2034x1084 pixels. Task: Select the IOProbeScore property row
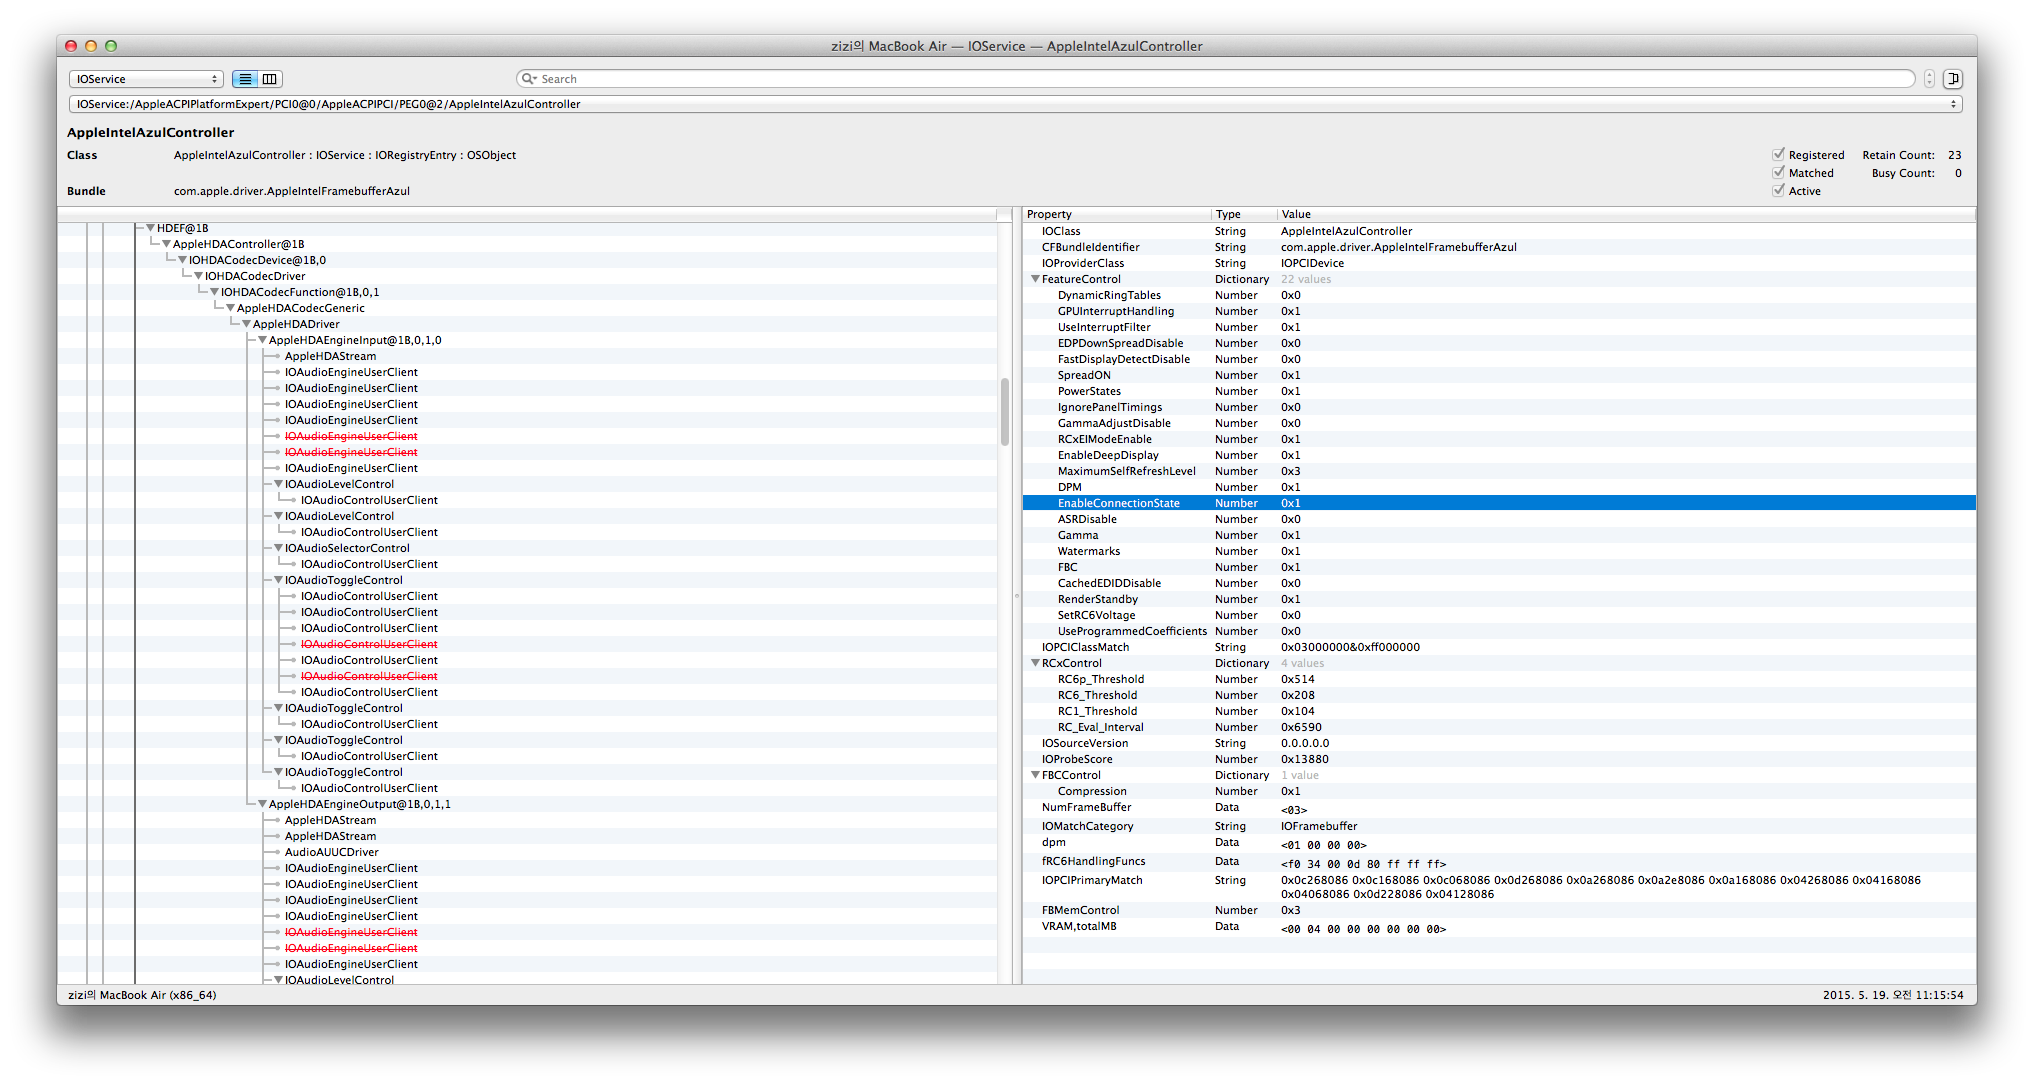[1499, 759]
